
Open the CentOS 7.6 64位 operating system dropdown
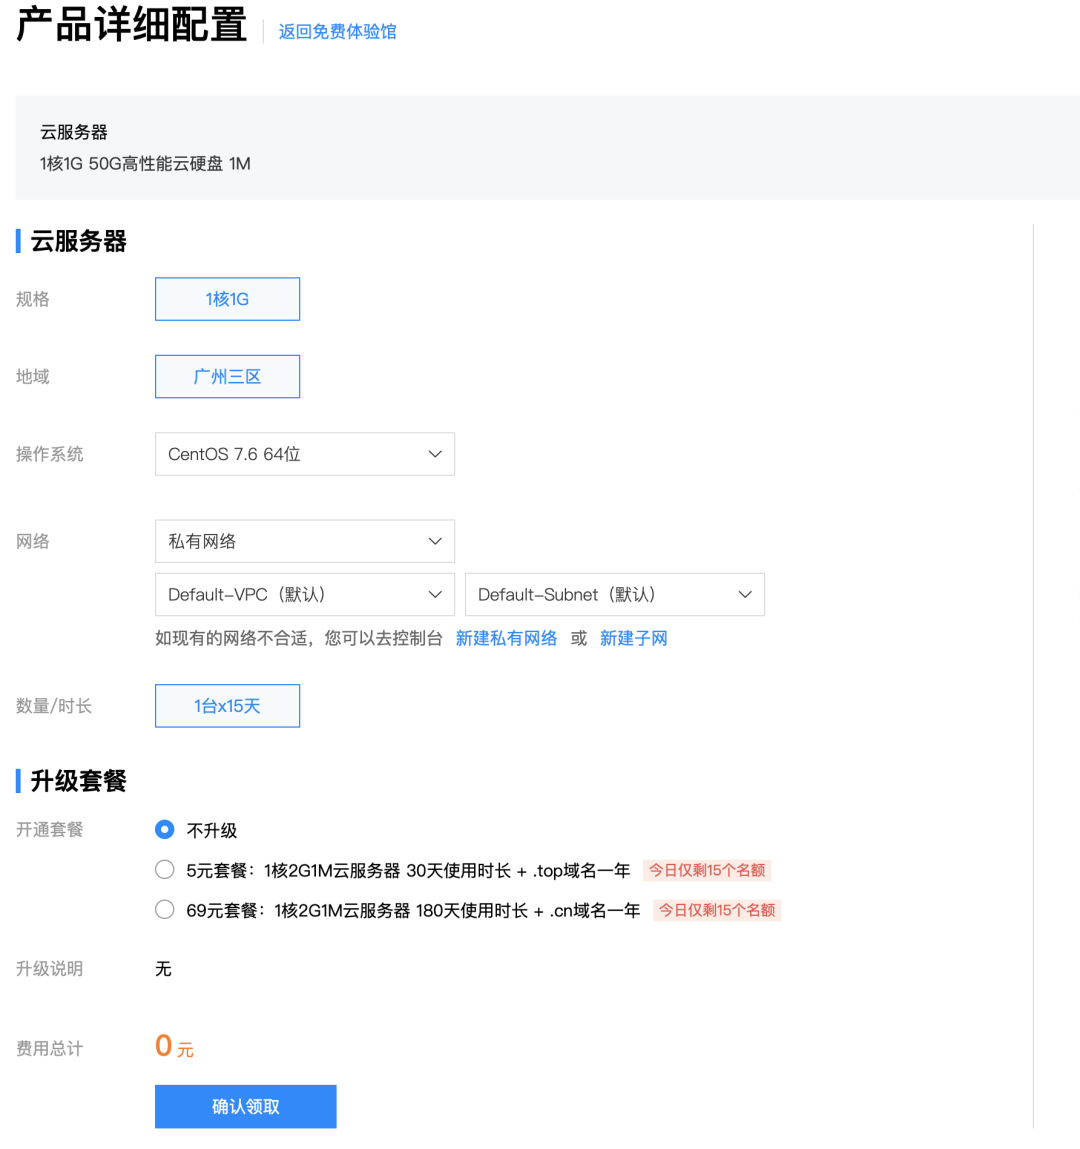point(305,454)
